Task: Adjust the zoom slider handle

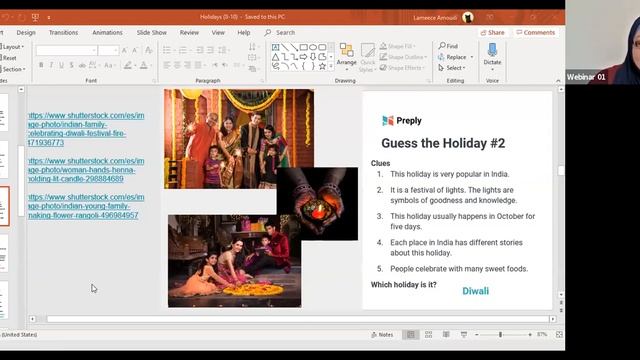Action: tap(500, 334)
